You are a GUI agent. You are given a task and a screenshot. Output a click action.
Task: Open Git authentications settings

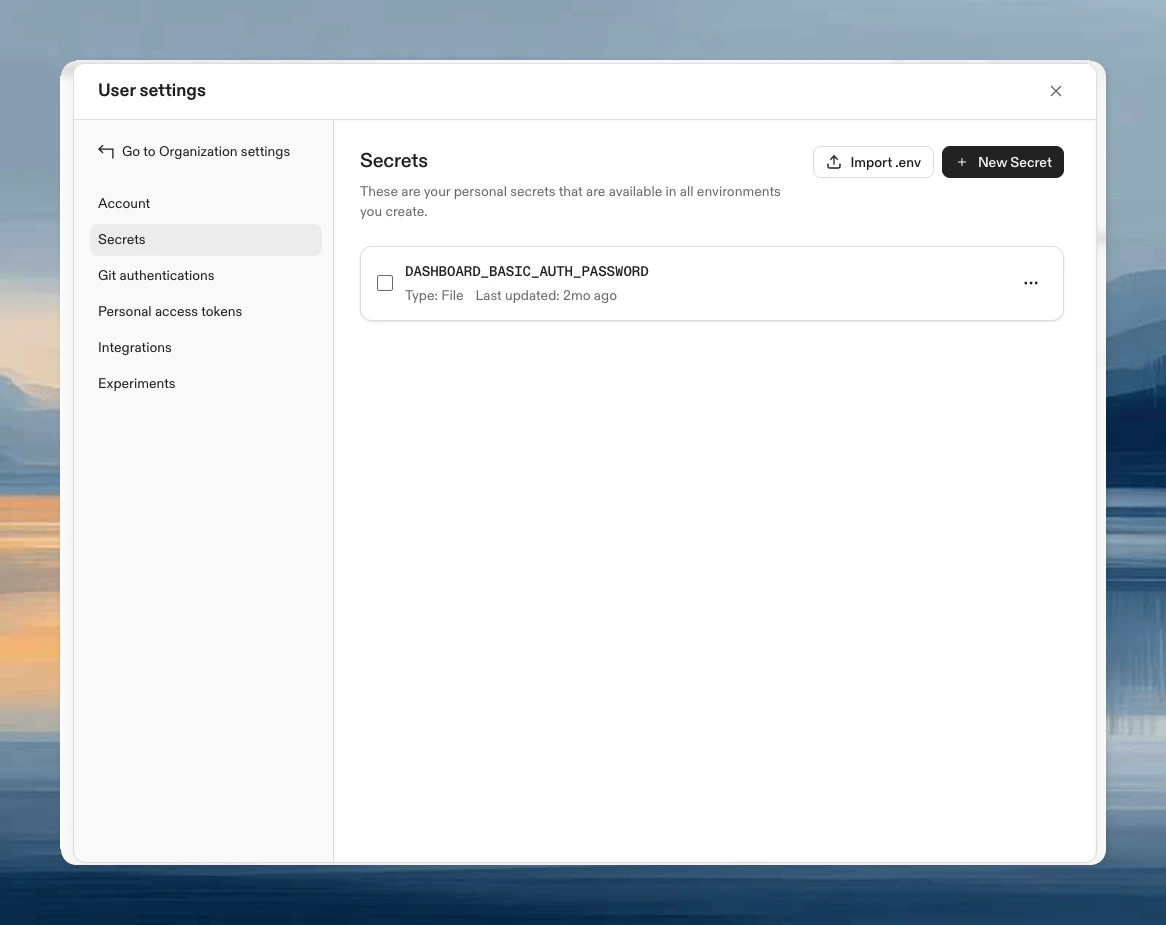(156, 275)
